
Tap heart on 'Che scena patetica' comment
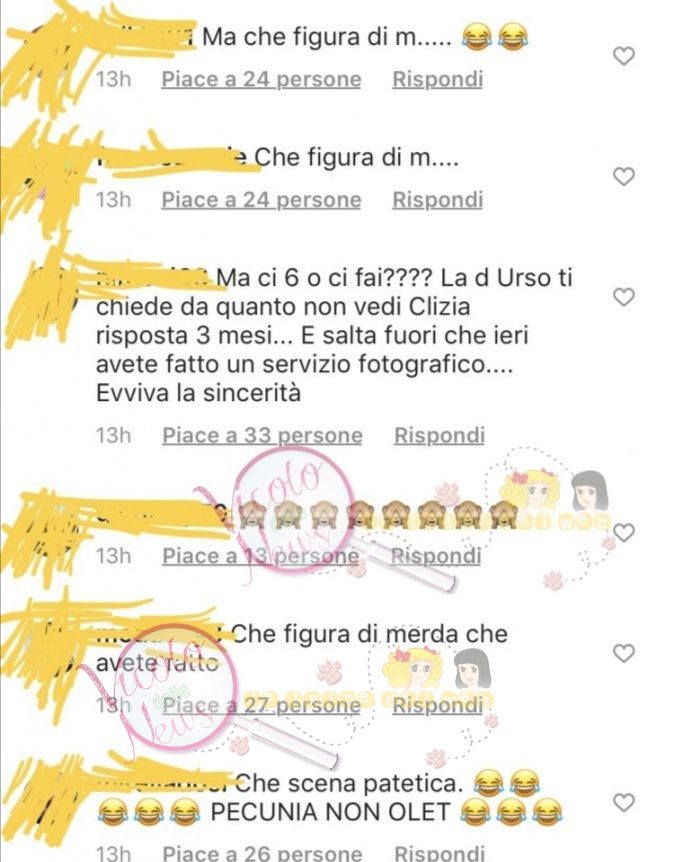point(623,803)
